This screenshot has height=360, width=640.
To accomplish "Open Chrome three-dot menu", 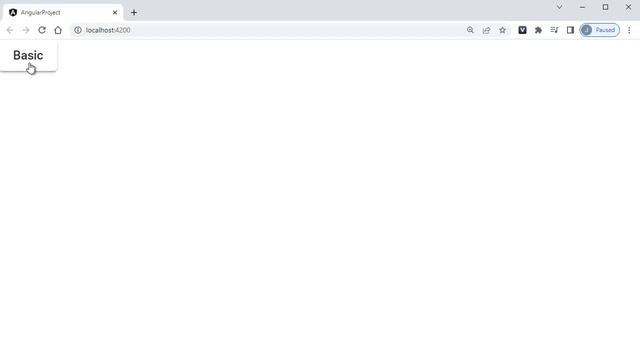I will 629,30.
